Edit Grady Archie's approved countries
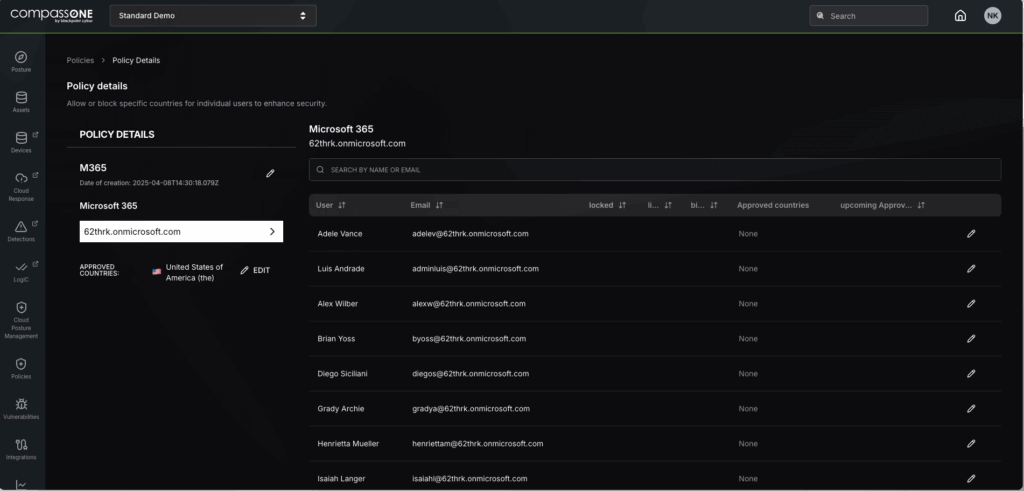The image size is (1024, 491). [971, 409]
